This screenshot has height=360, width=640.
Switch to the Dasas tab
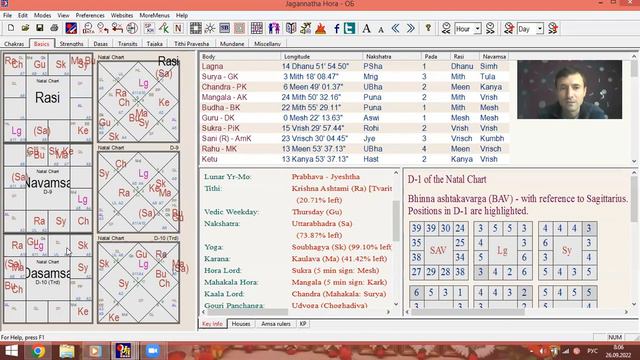(x=100, y=44)
